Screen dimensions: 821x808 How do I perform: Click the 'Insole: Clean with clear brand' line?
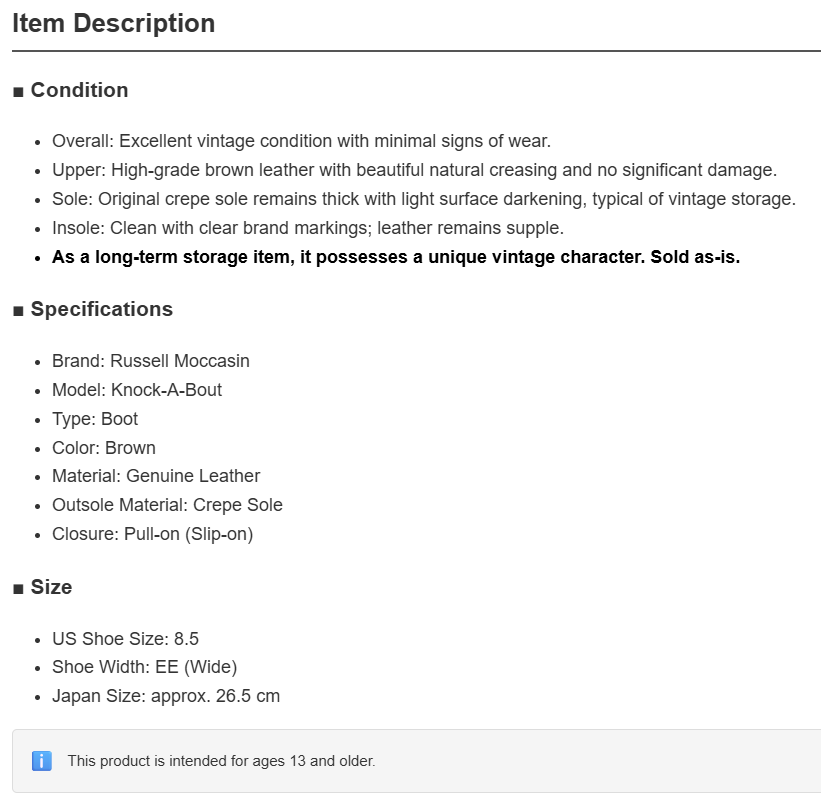tap(308, 228)
